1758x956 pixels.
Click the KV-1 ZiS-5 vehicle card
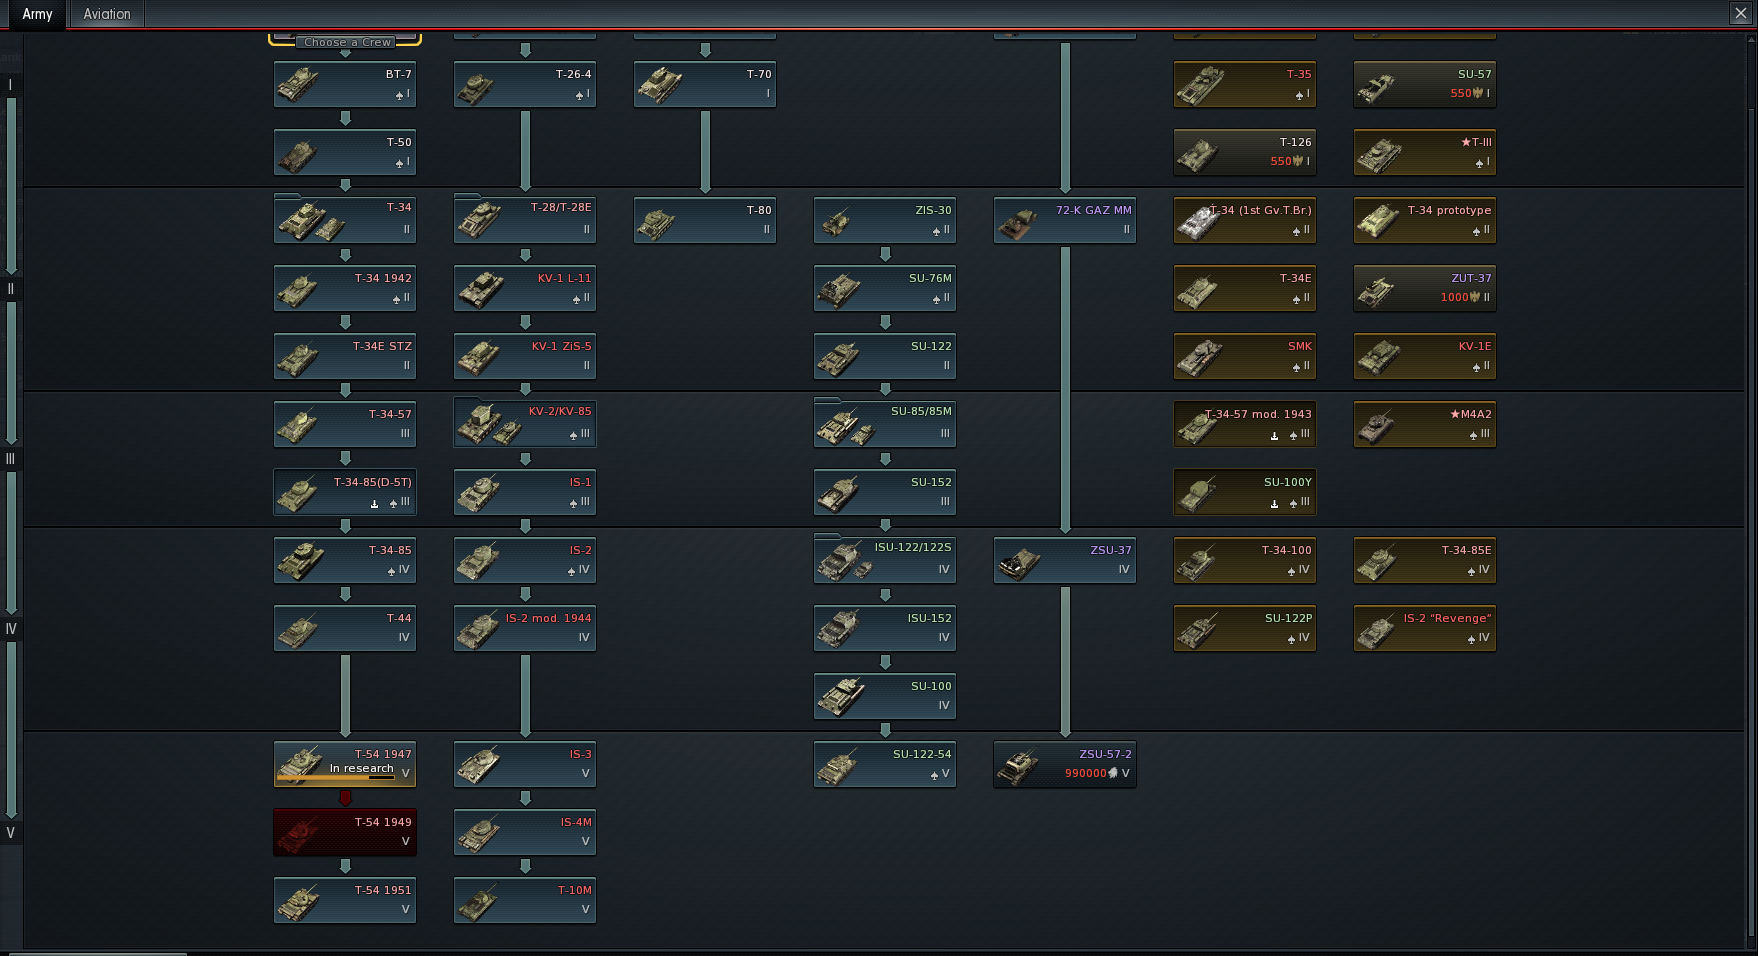525,356
